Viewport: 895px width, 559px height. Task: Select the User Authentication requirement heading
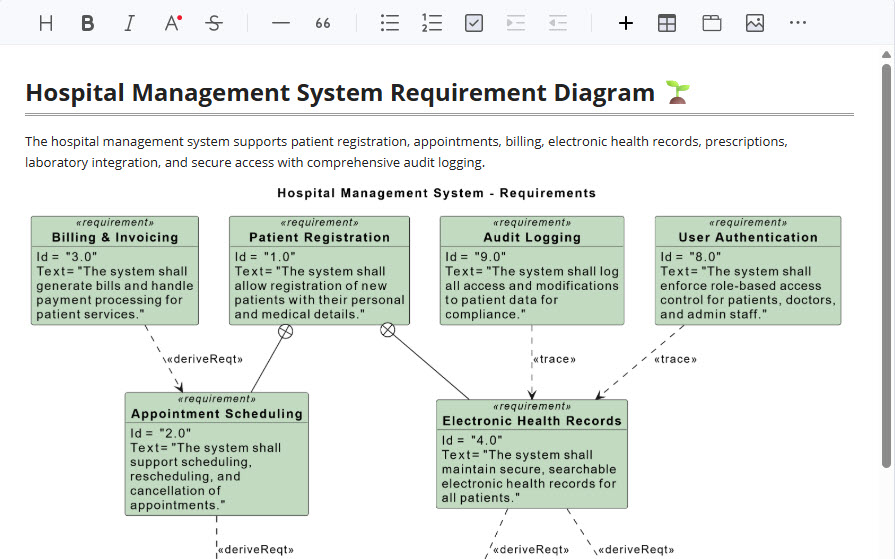coord(748,237)
